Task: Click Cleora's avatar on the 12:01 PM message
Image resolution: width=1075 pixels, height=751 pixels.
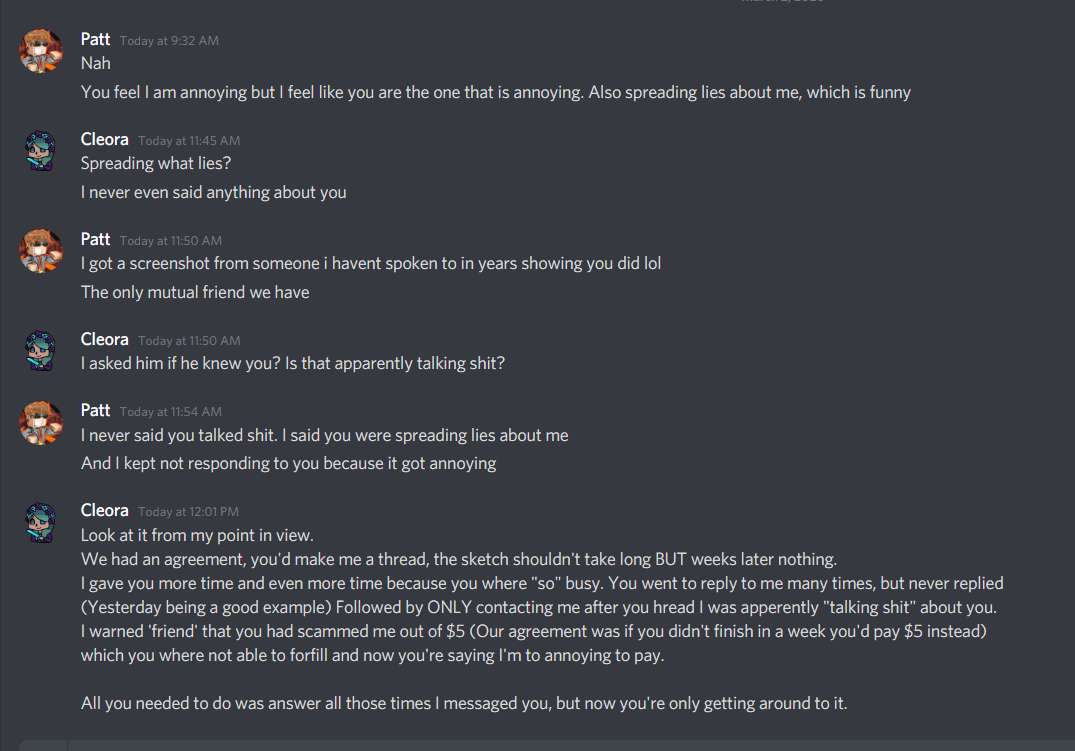Action: [41, 522]
